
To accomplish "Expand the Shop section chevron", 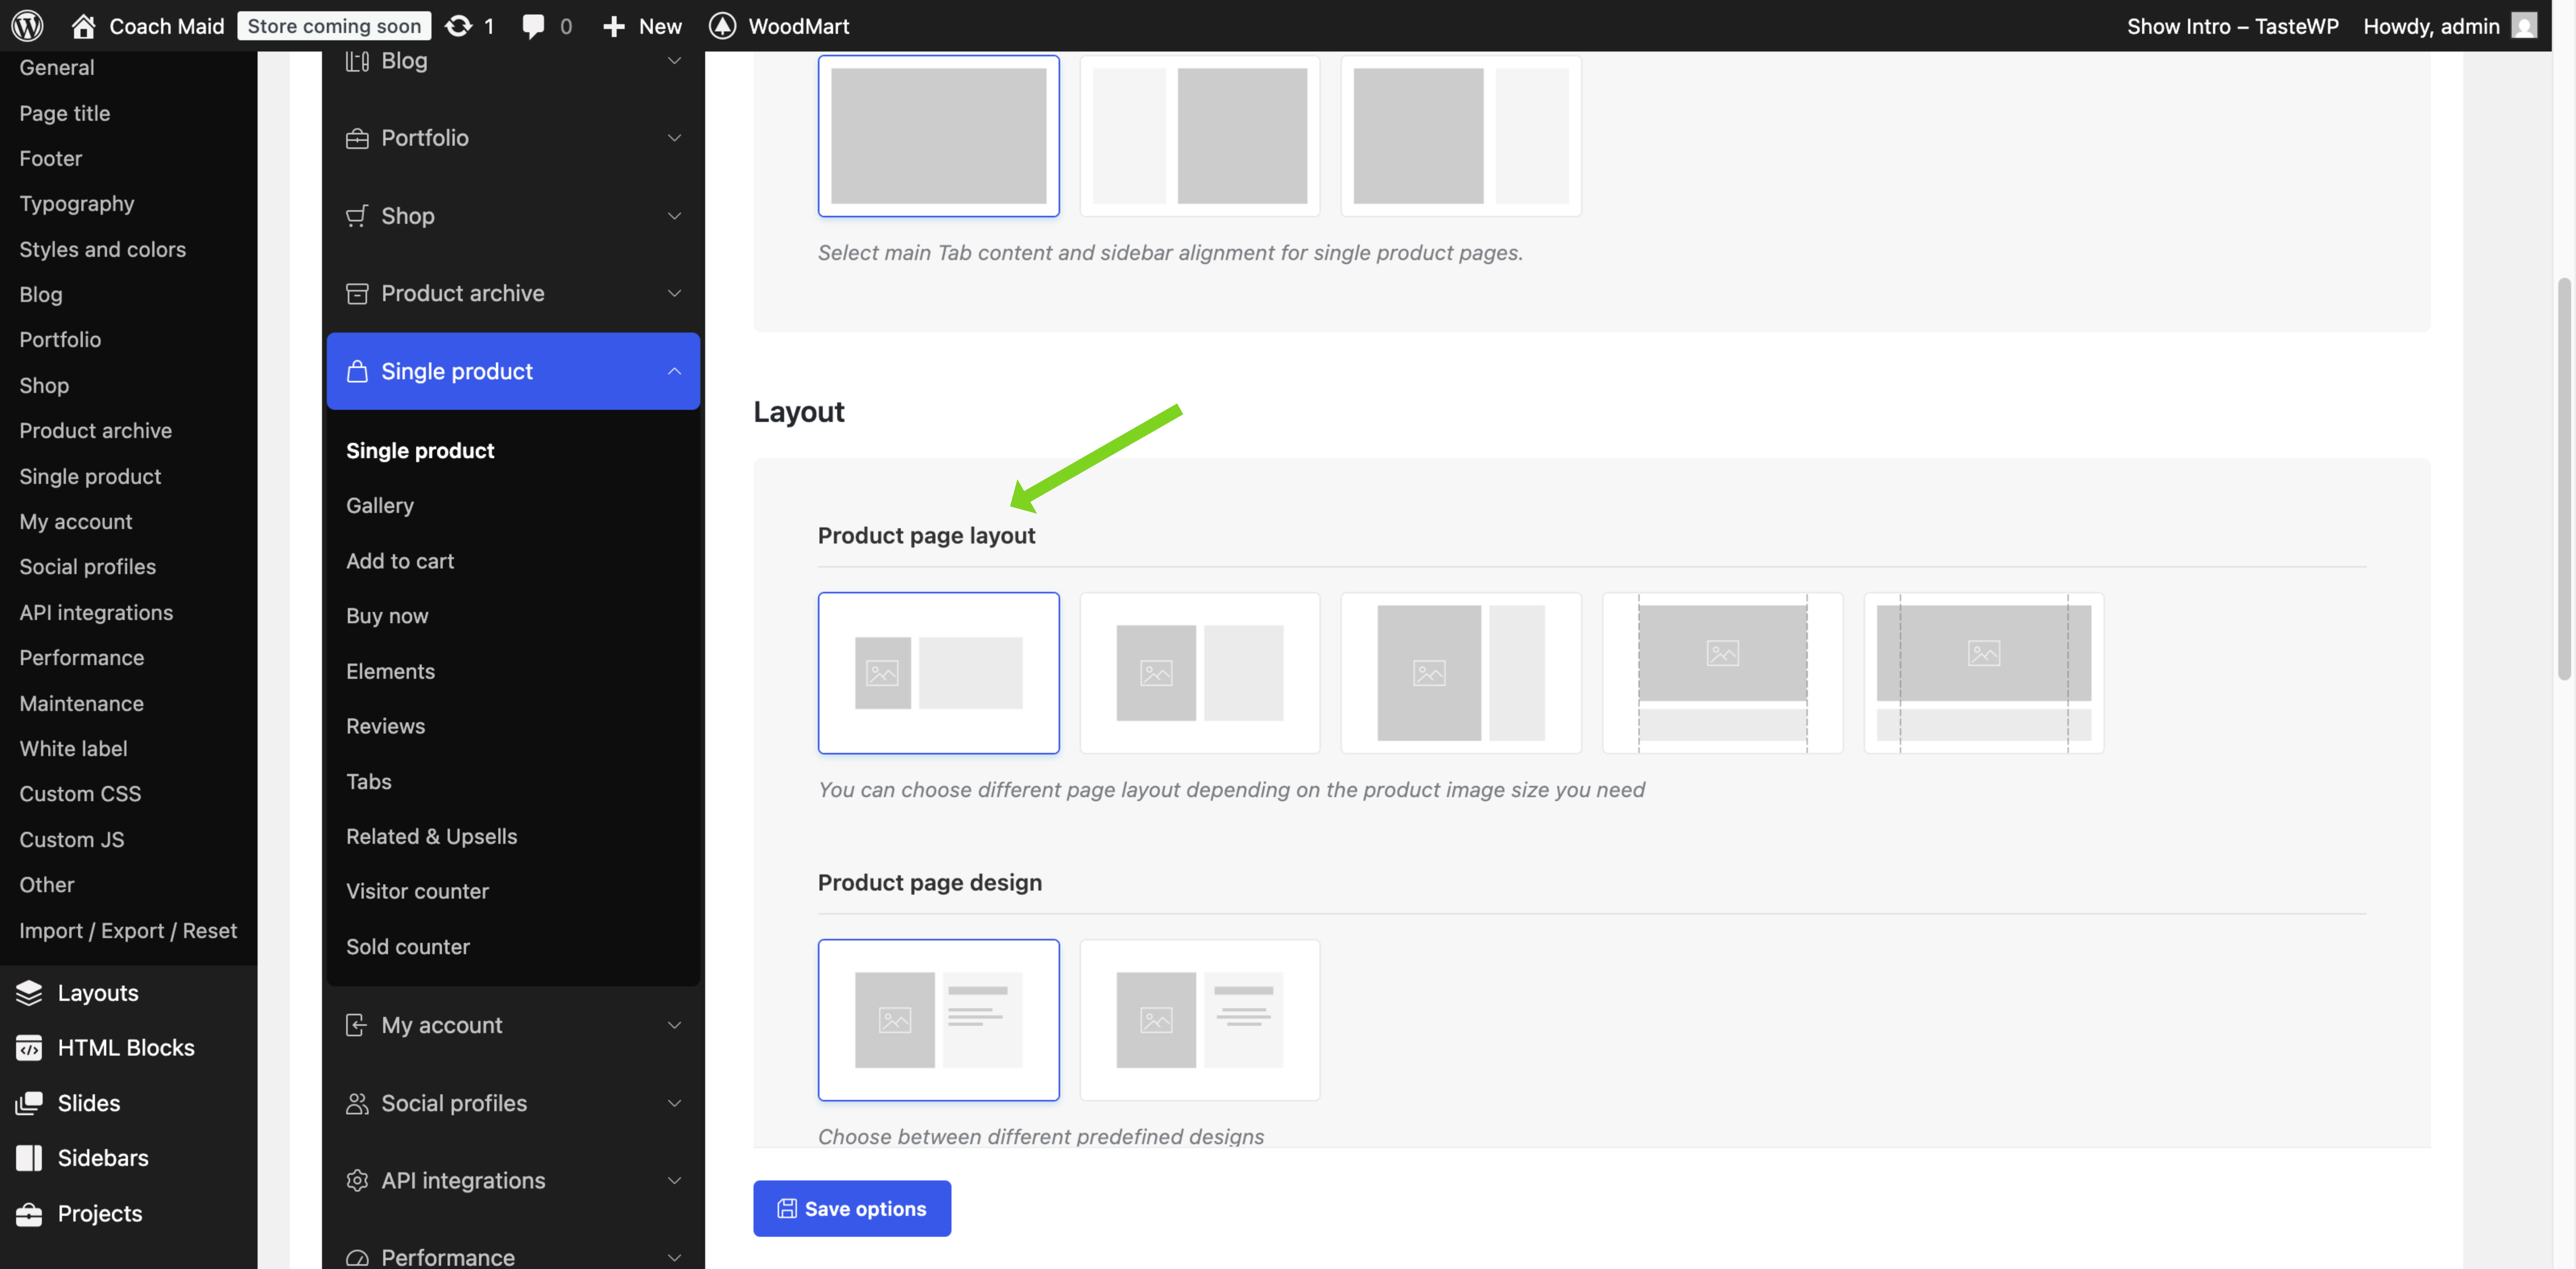I will [x=675, y=216].
